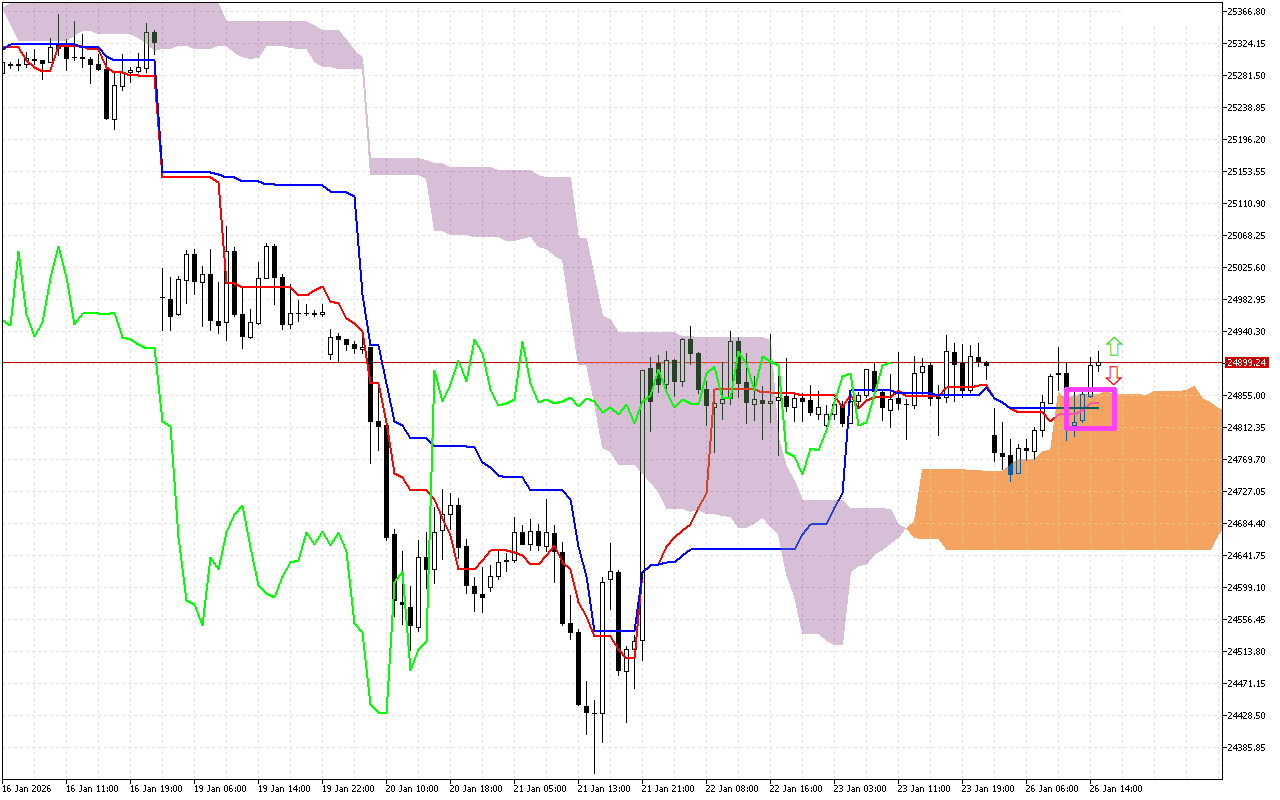Viewport: 1280px width, 800px height.
Task: Click the green up arrow signal
Action: pos(1114,347)
